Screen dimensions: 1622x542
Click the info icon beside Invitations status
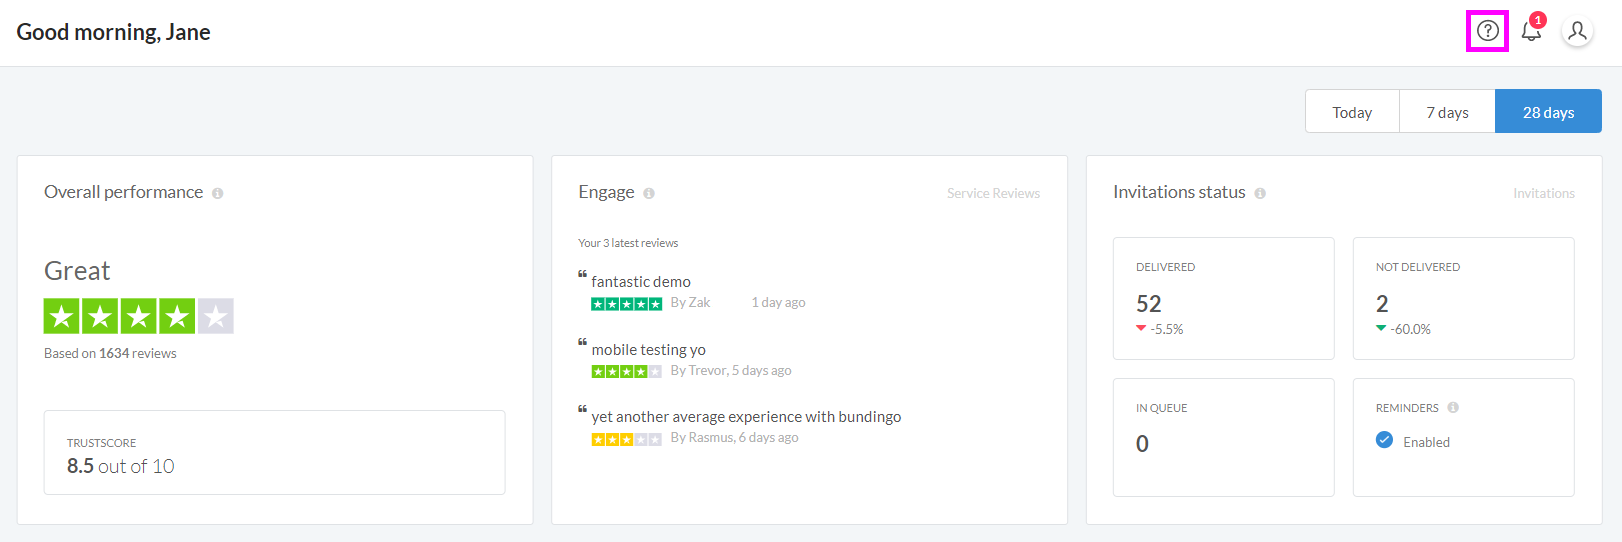click(x=1260, y=193)
